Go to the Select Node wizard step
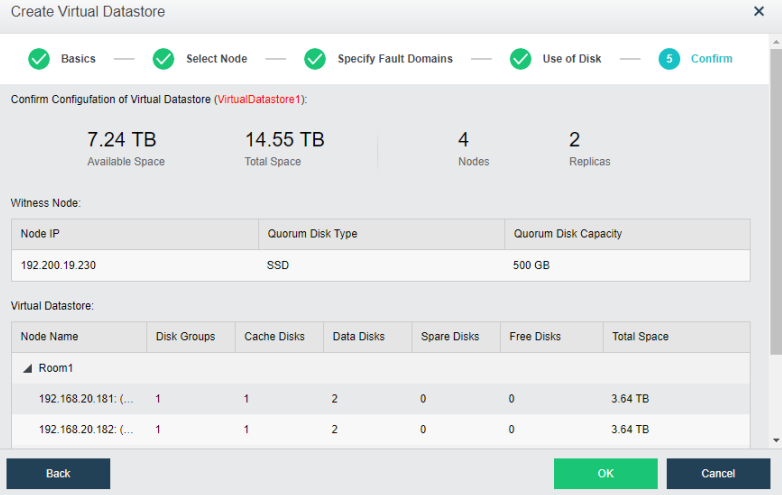 (x=216, y=59)
